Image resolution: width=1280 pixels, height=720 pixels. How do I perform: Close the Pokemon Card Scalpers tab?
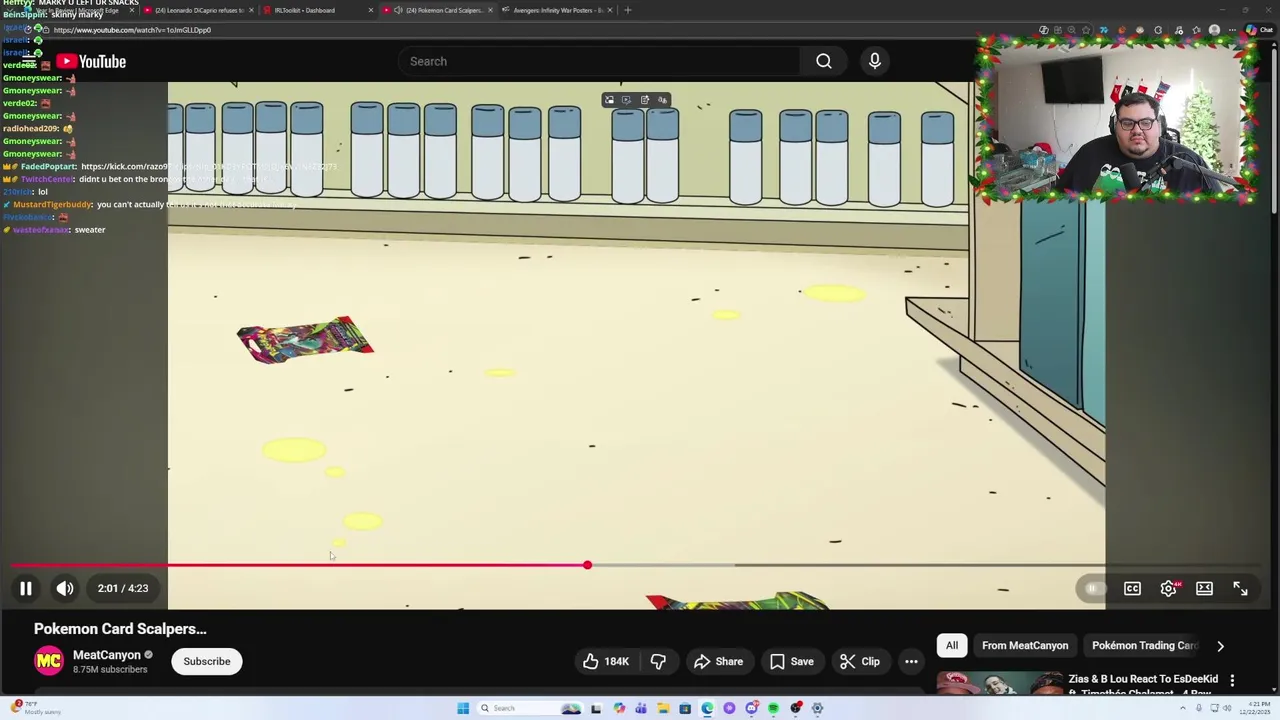(x=490, y=10)
